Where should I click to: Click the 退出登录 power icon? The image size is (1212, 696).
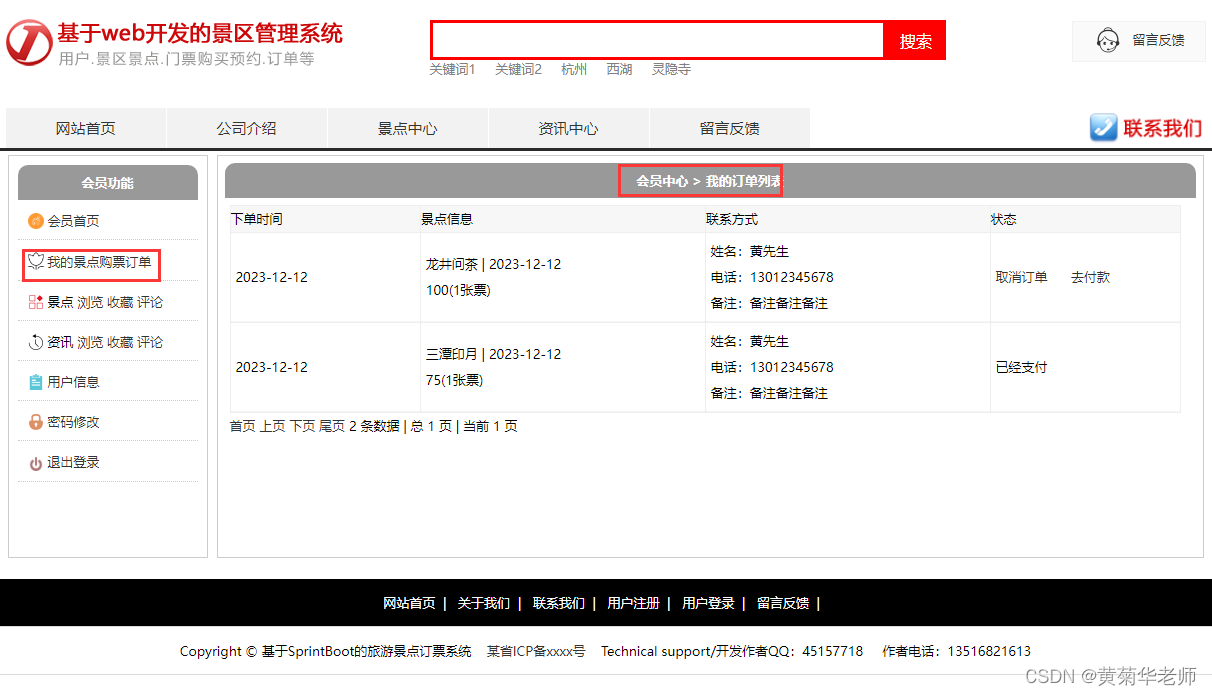[x=36, y=463]
